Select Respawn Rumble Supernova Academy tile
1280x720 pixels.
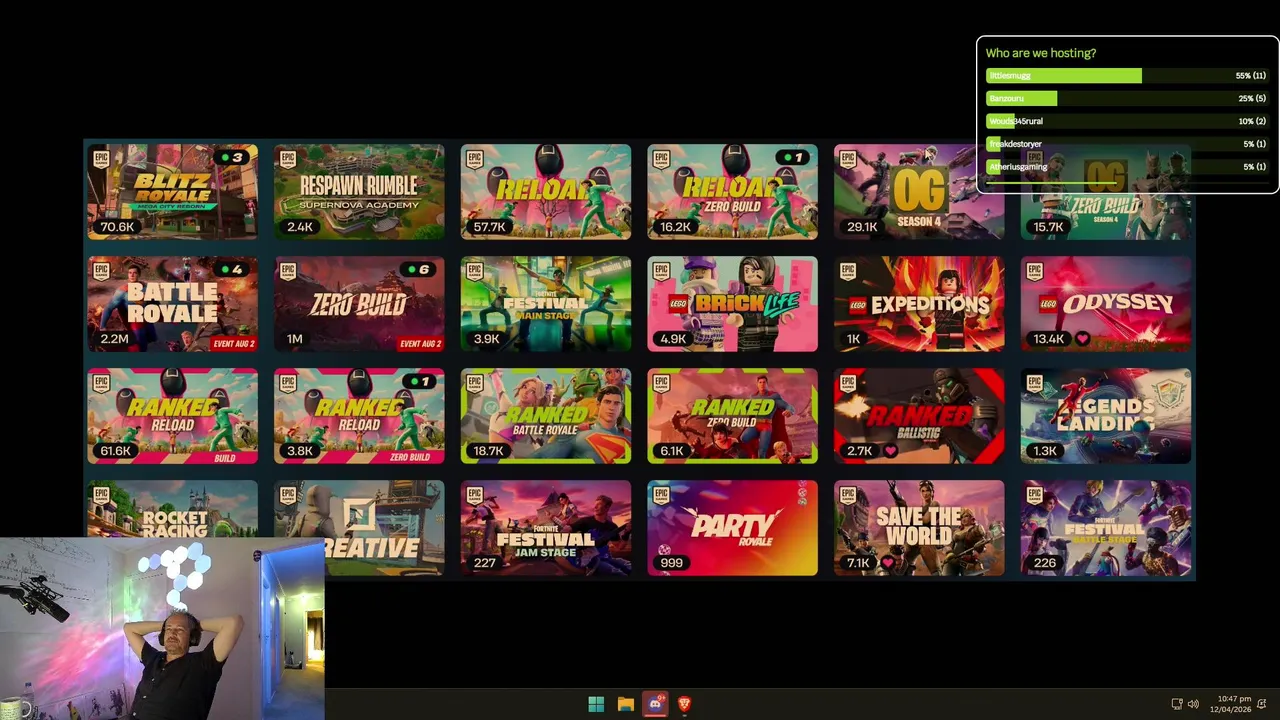(359, 192)
